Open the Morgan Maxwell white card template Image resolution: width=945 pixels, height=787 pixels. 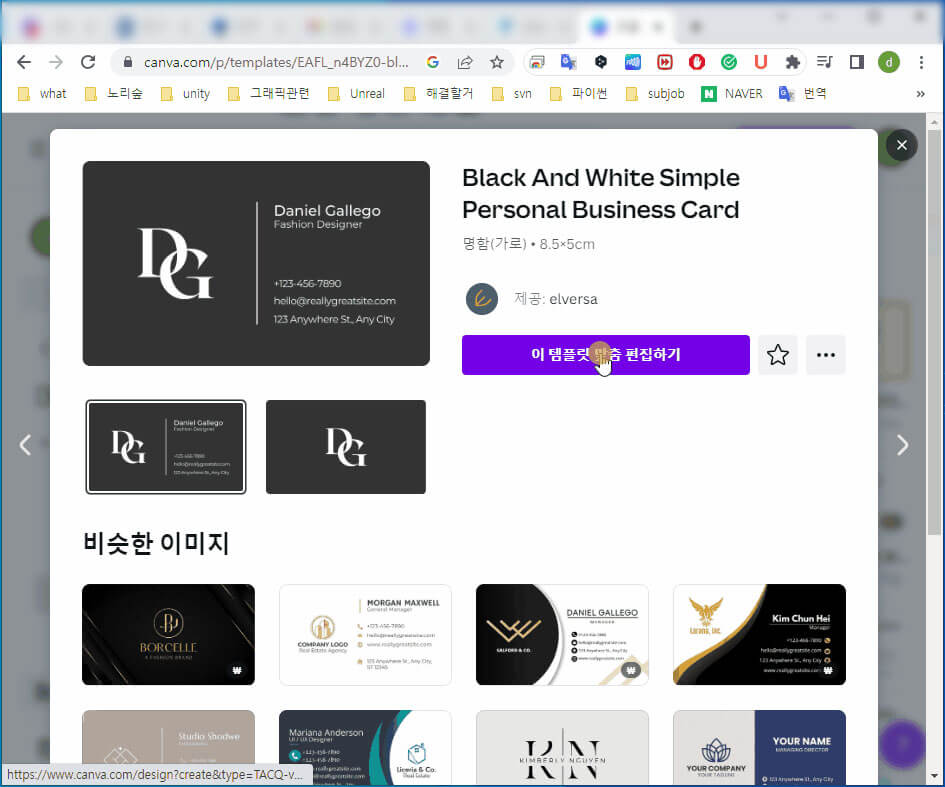(x=365, y=635)
